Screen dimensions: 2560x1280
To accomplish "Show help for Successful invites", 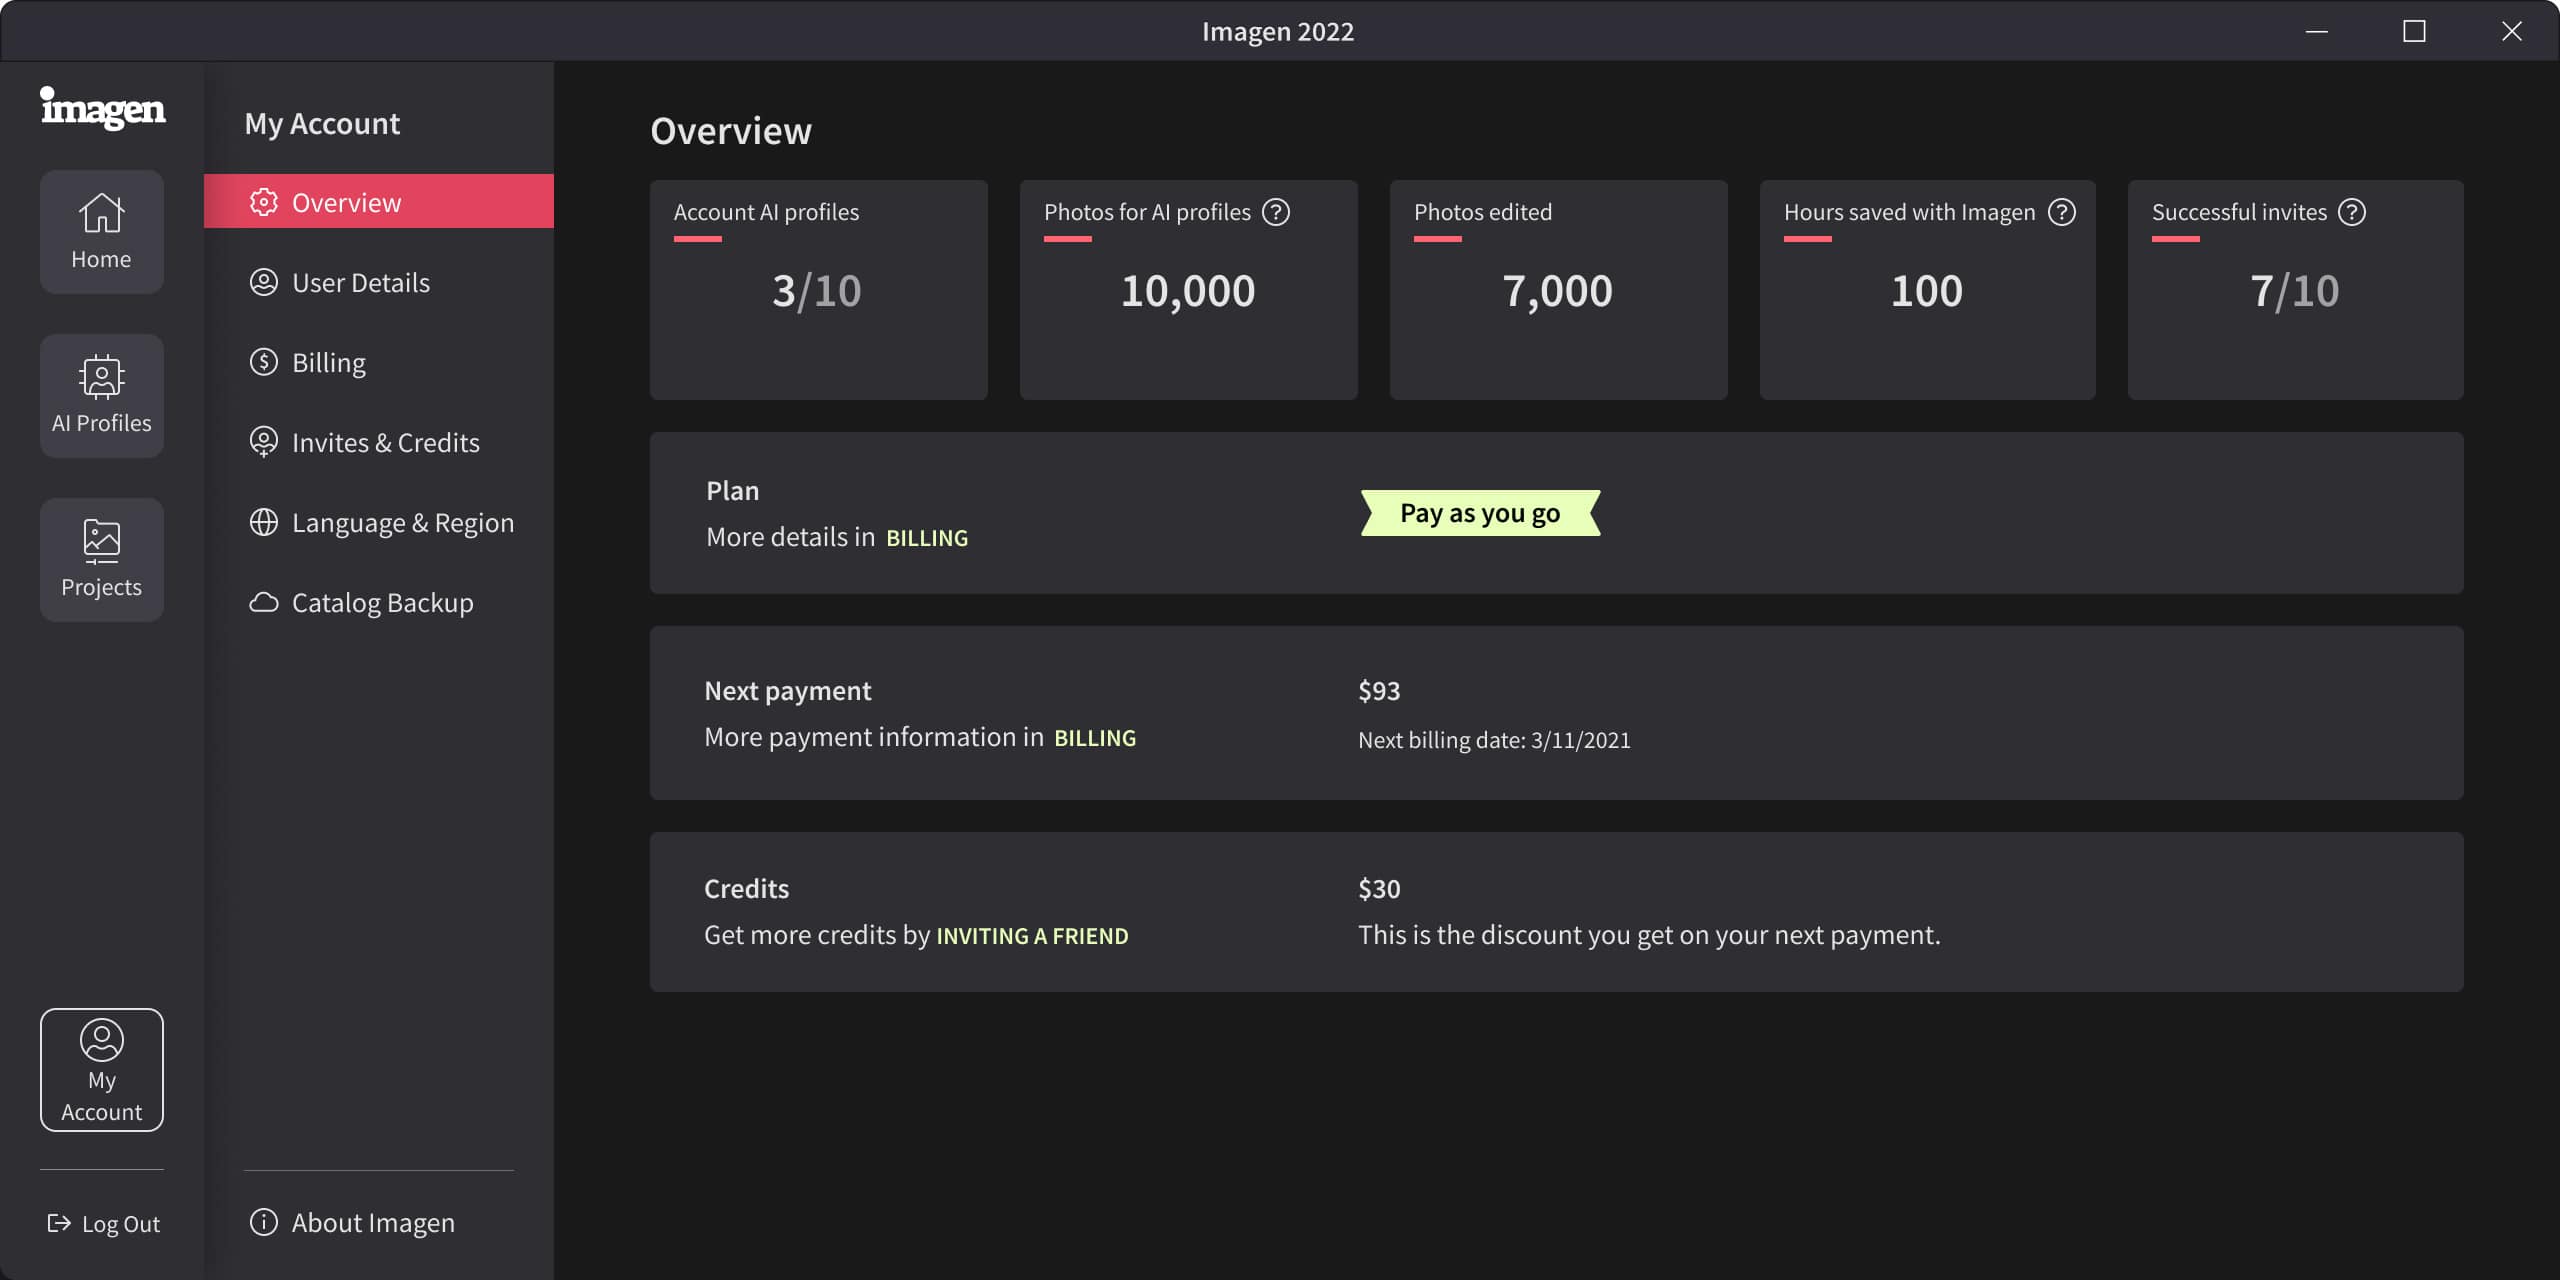I will pos(2351,212).
